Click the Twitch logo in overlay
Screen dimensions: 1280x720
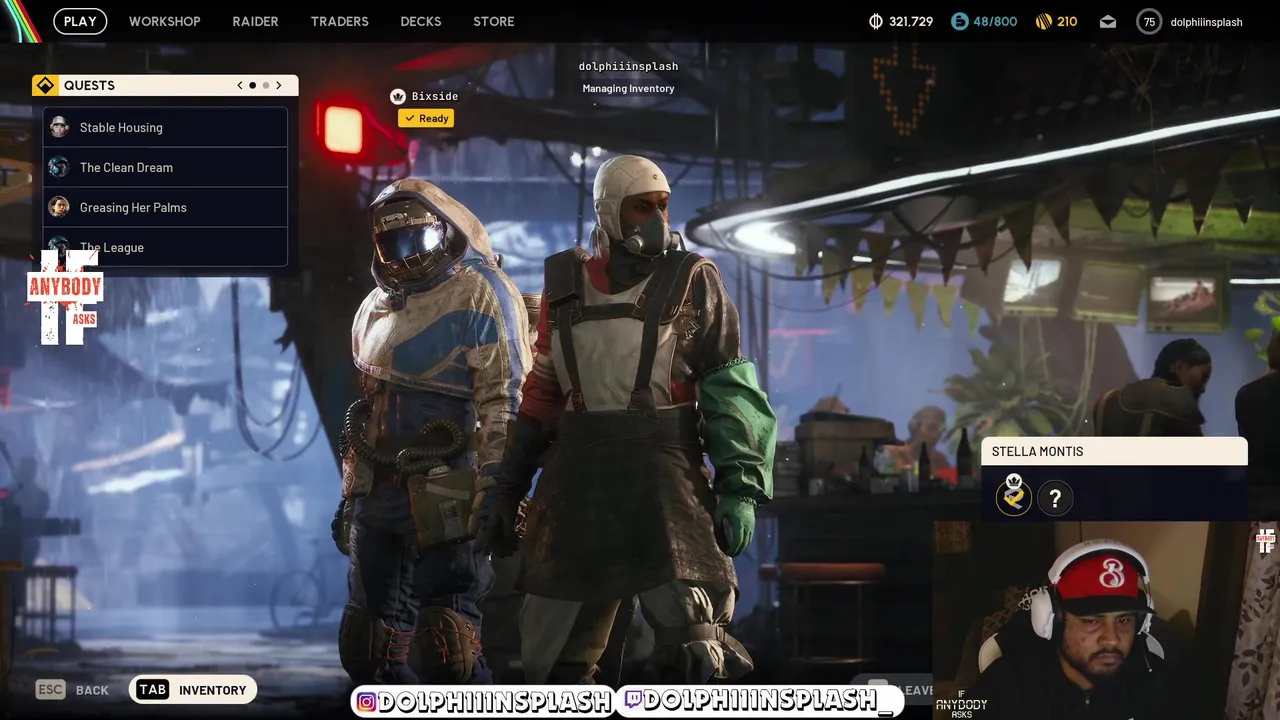(632, 700)
